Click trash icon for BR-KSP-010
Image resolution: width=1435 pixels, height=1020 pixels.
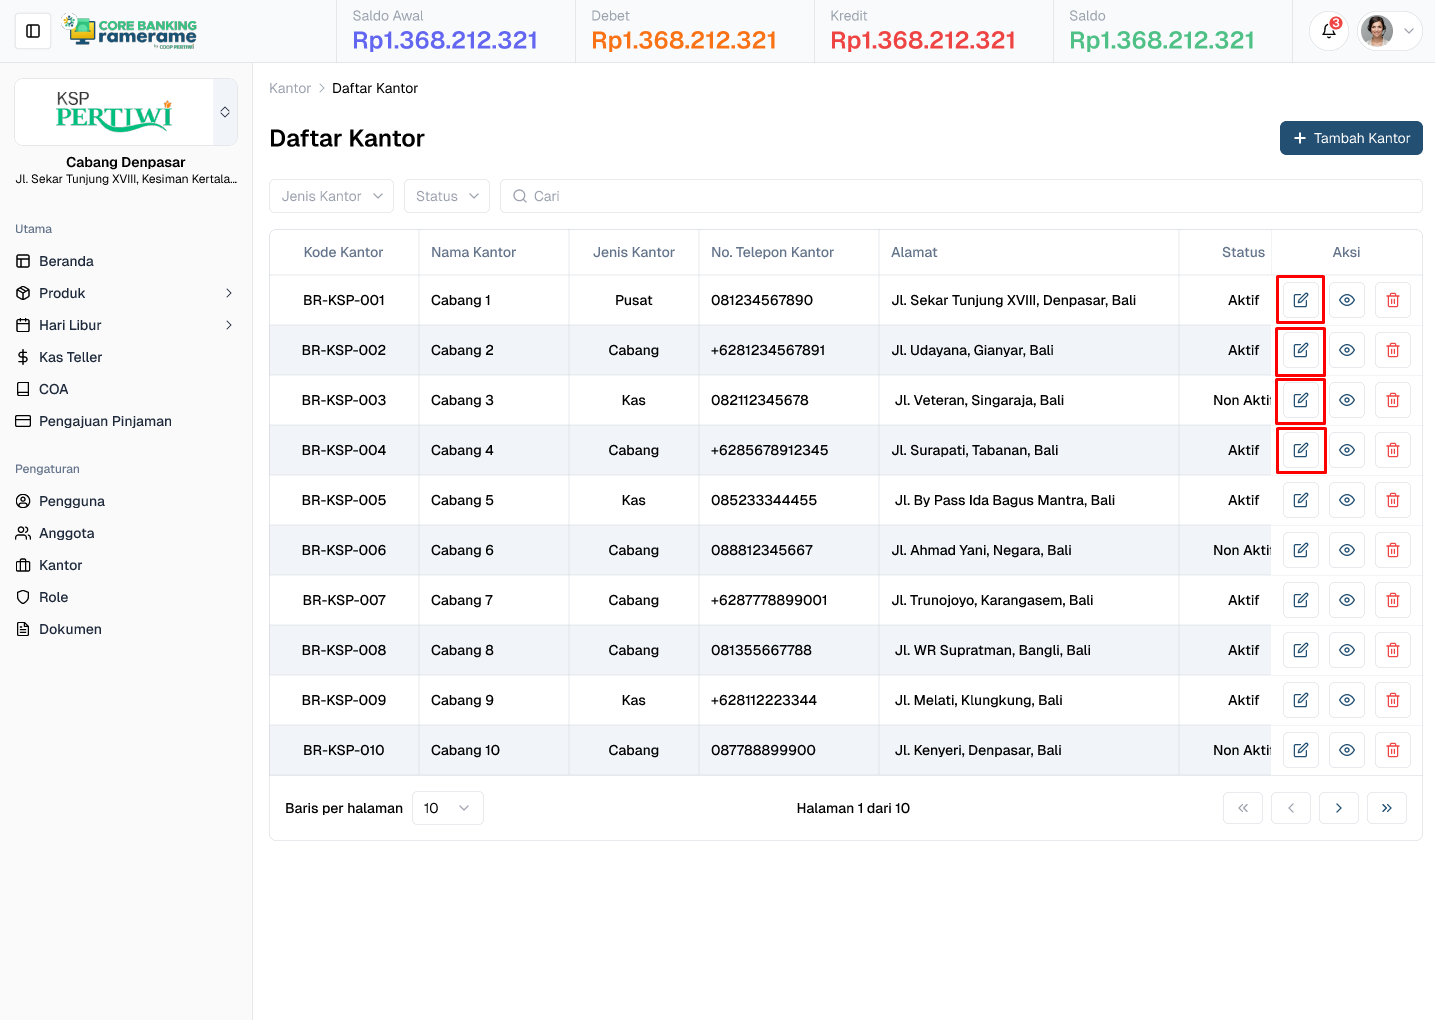coord(1392,750)
